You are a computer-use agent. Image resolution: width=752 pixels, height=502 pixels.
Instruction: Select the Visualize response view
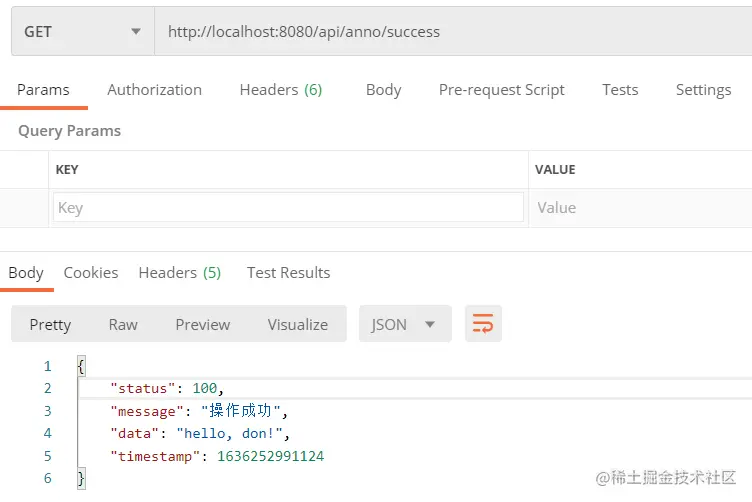pos(298,325)
